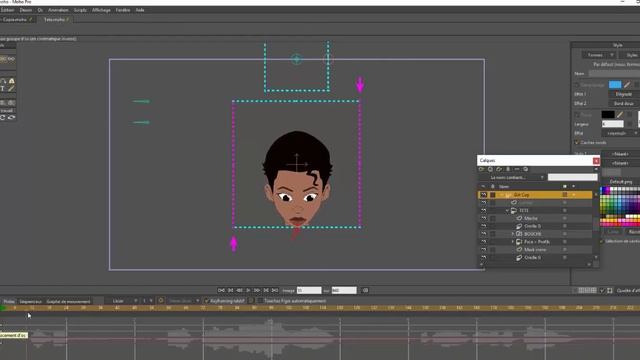Image resolution: width=640 pixels, height=360 pixels.
Task: Click the fullscreen icon beside Qualité d'affichage
Action: [x=610, y=290]
